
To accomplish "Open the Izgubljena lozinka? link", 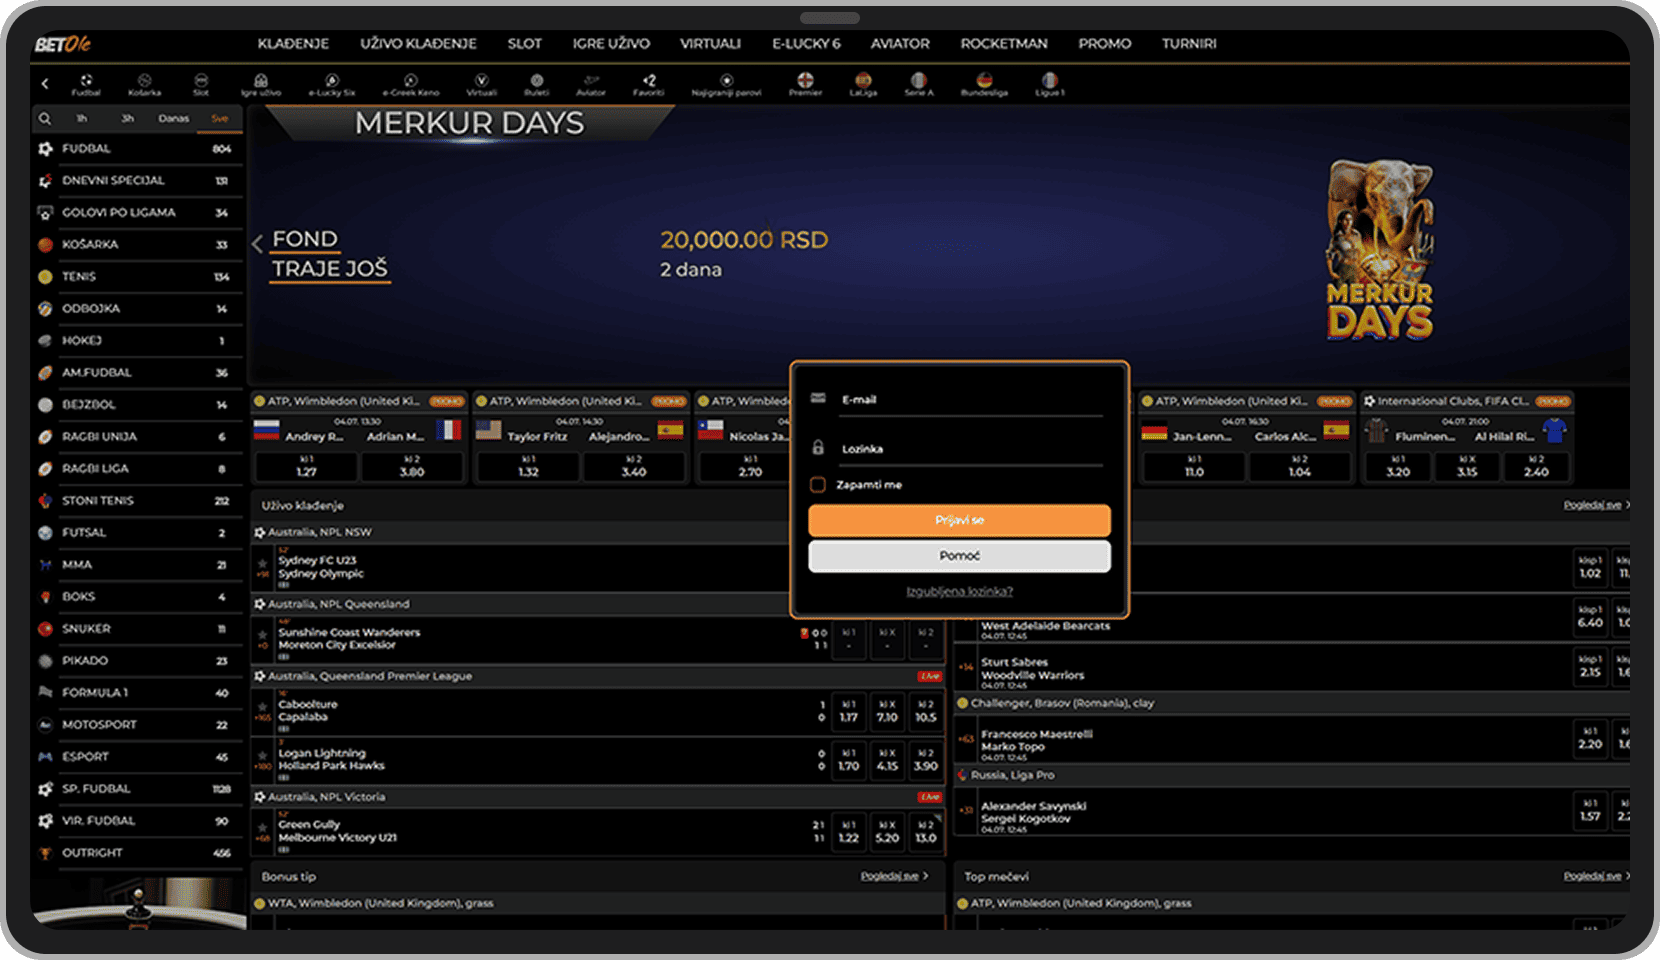I will 959,591.
